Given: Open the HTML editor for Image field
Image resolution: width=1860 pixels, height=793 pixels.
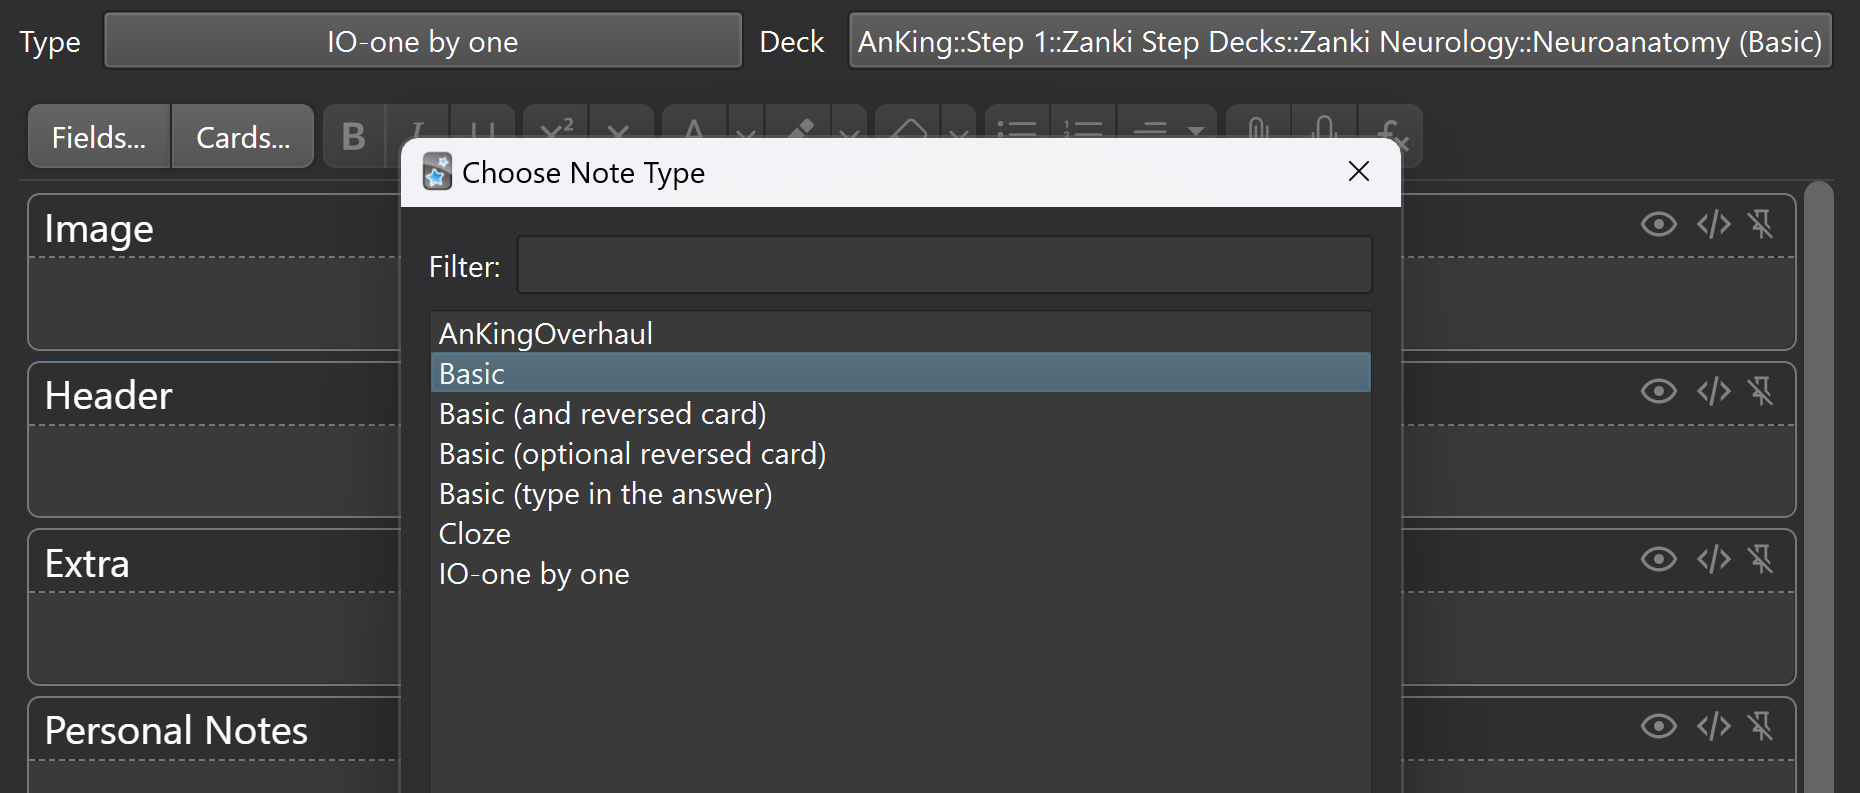Looking at the screenshot, I should click(x=1713, y=224).
